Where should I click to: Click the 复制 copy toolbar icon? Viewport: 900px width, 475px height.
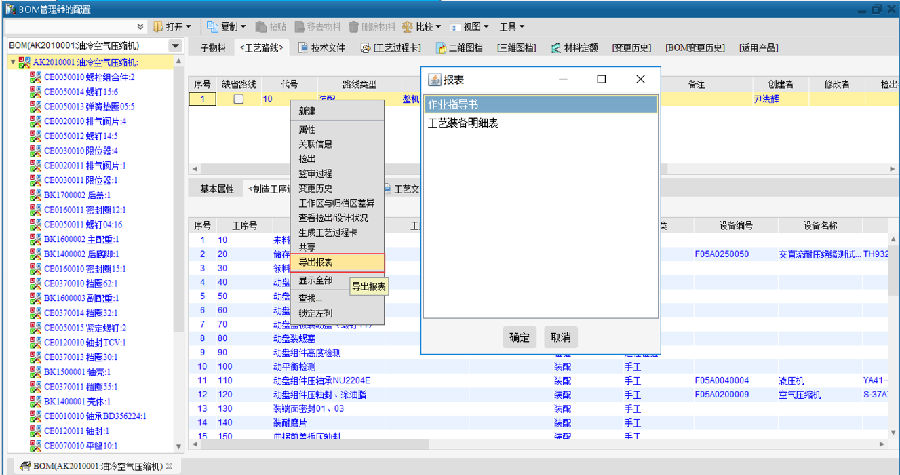point(214,26)
